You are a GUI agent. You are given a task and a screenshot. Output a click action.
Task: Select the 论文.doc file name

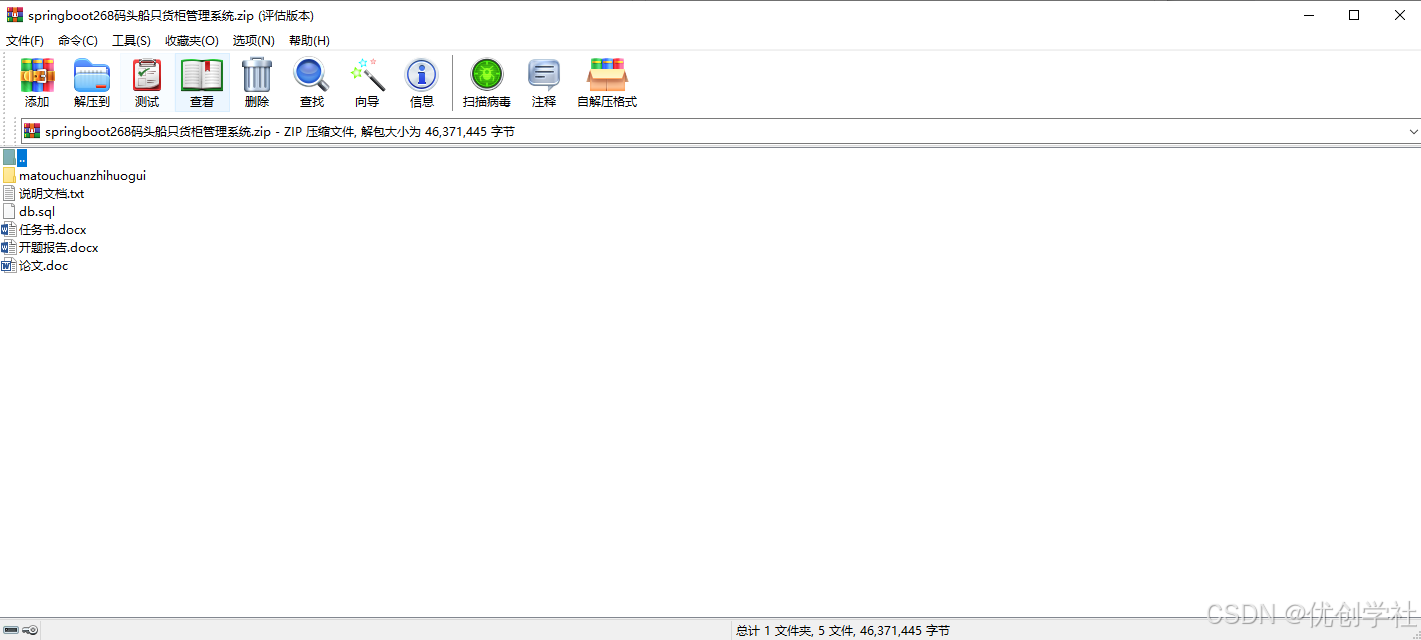[x=44, y=265]
